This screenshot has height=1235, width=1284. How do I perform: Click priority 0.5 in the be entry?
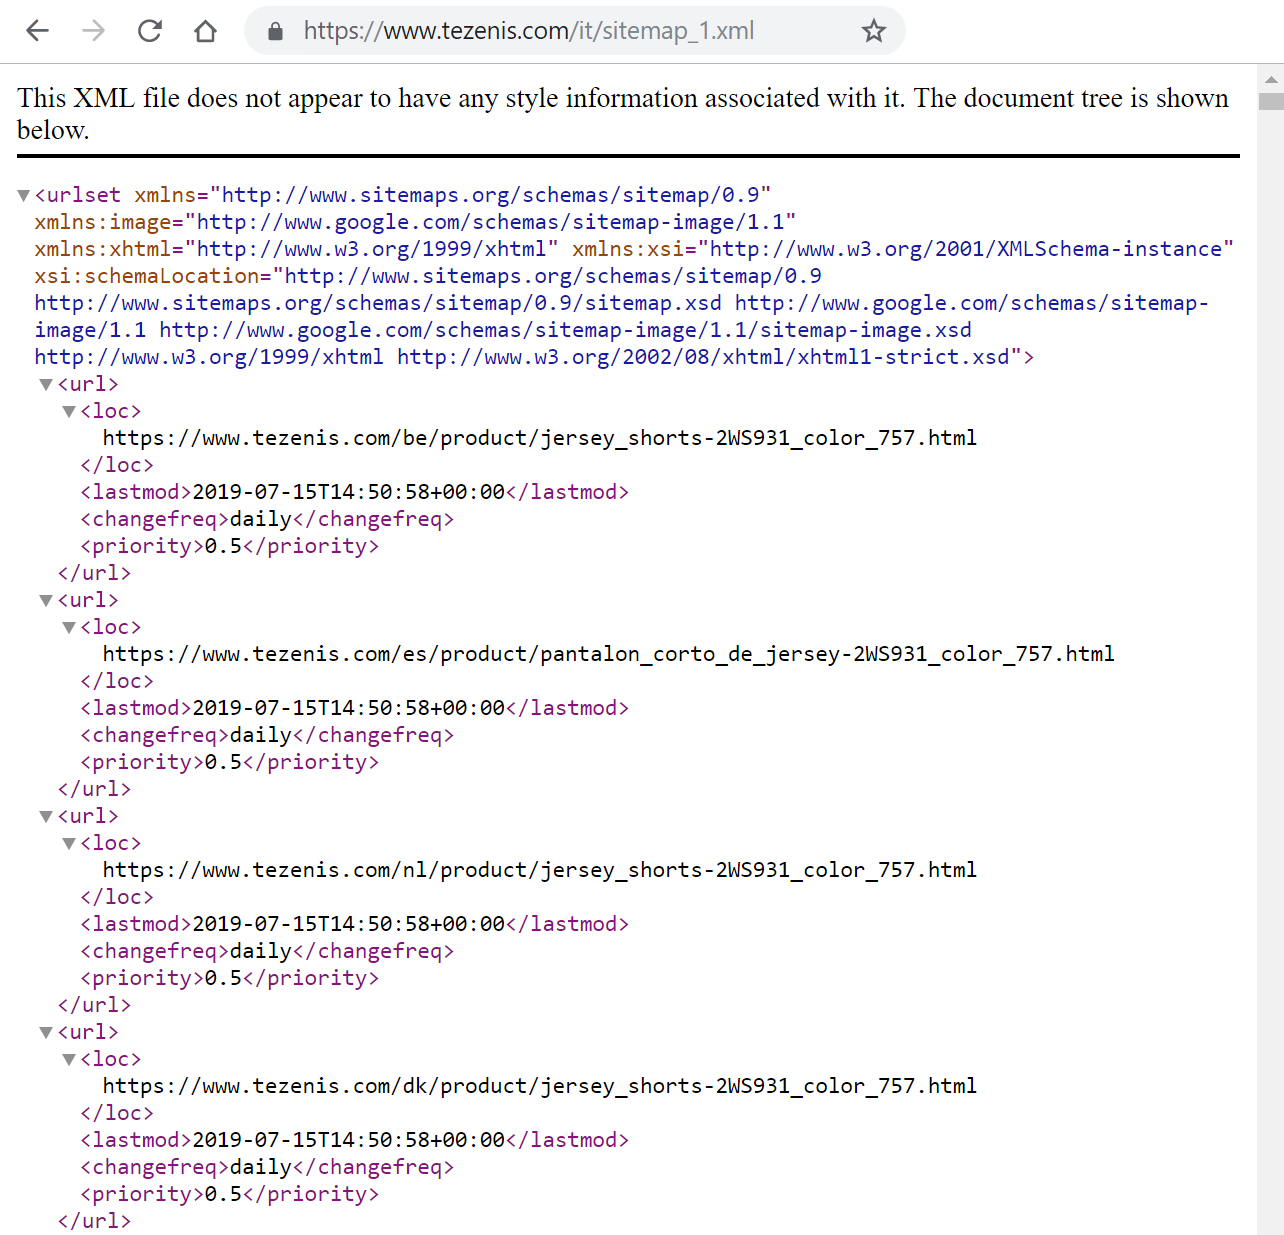[223, 546]
